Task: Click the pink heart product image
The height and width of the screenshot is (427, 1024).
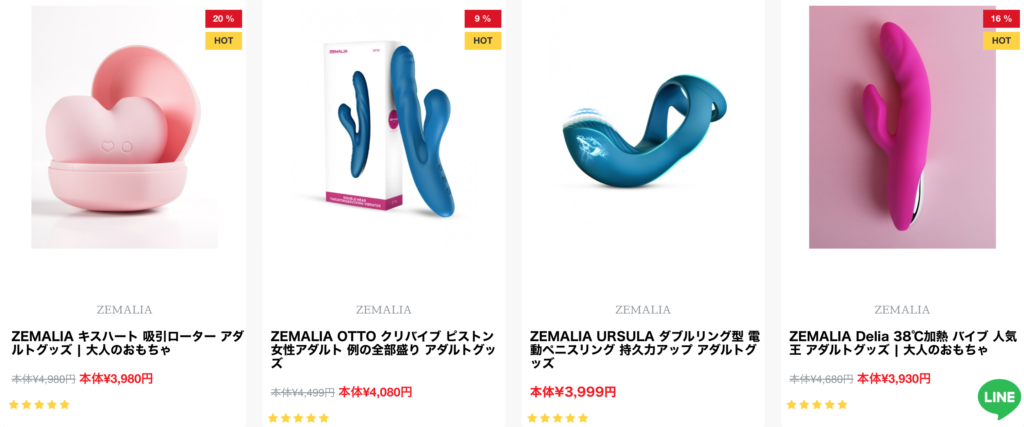Action: pyautogui.click(x=124, y=127)
